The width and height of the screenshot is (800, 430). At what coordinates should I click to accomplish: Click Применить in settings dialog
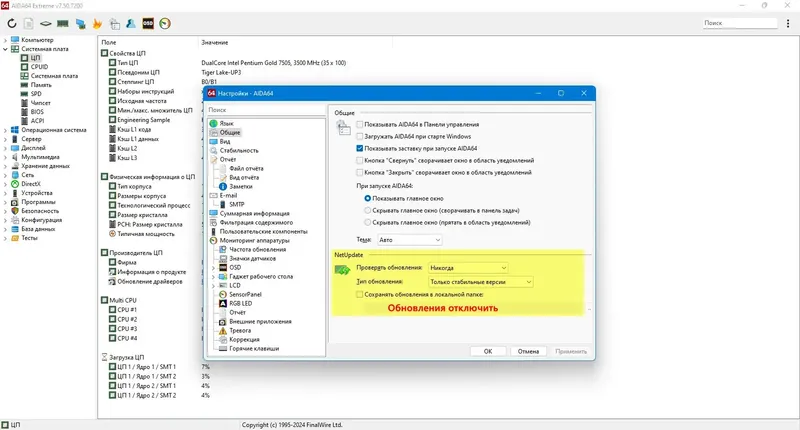(570, 351)
